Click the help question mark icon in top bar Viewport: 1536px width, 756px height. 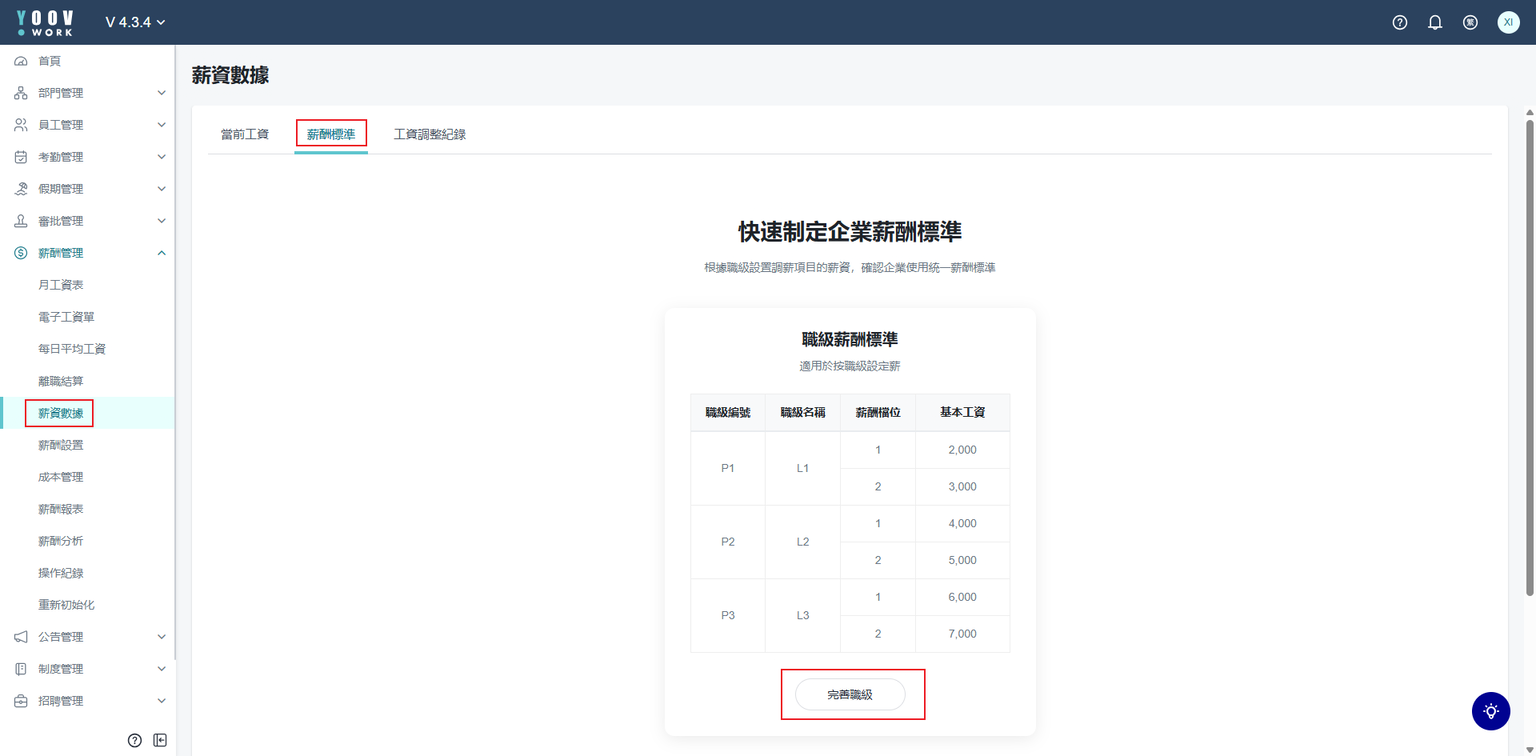point(1399,22)
